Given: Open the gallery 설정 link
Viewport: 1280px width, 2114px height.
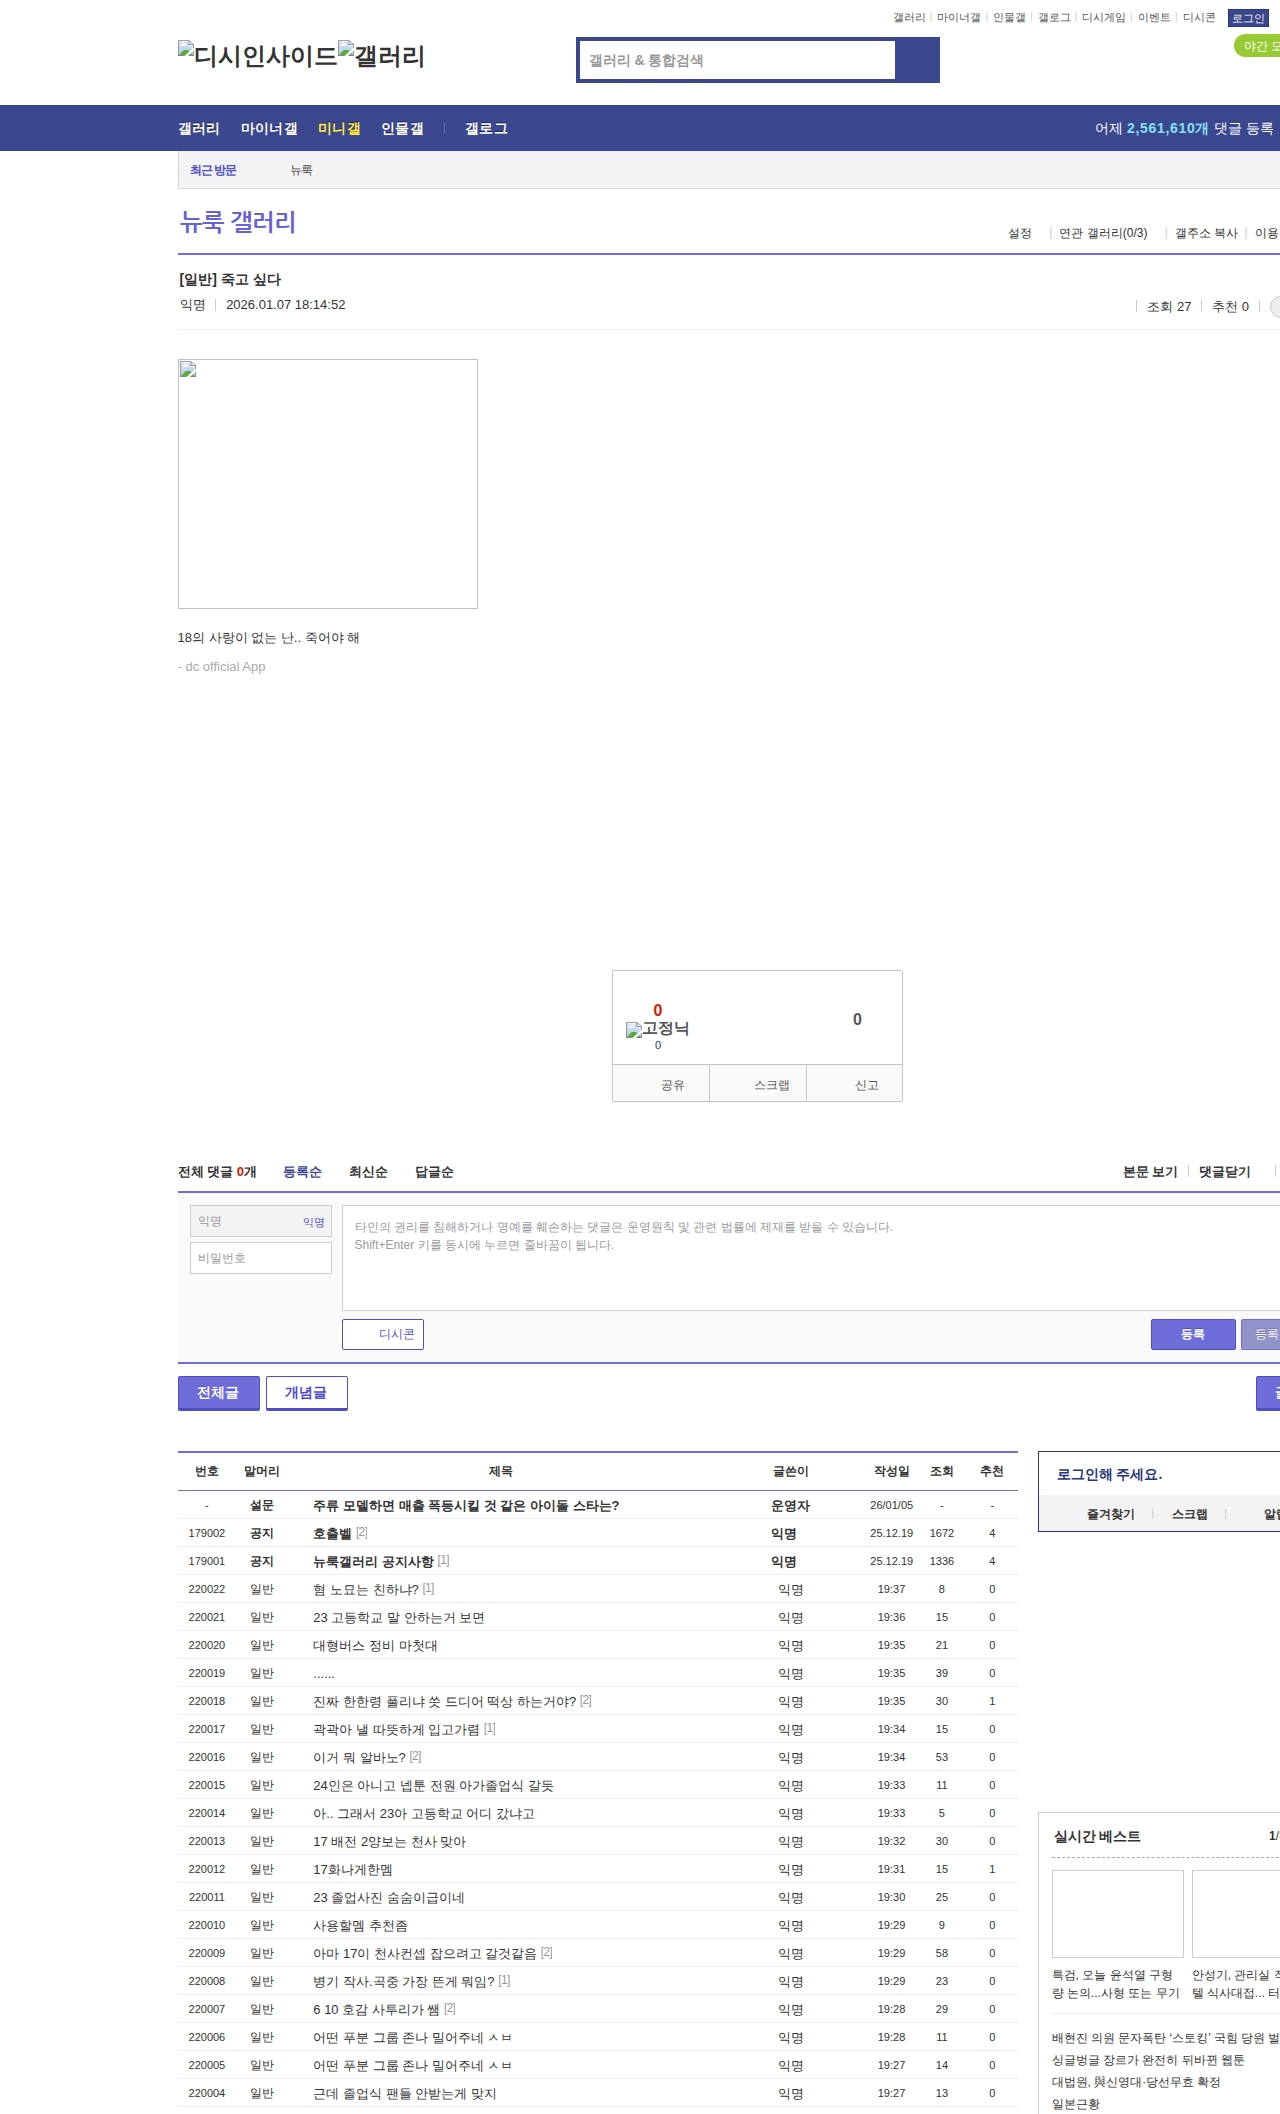Looking at the screenshot, I should click(x=1020, y=233).
